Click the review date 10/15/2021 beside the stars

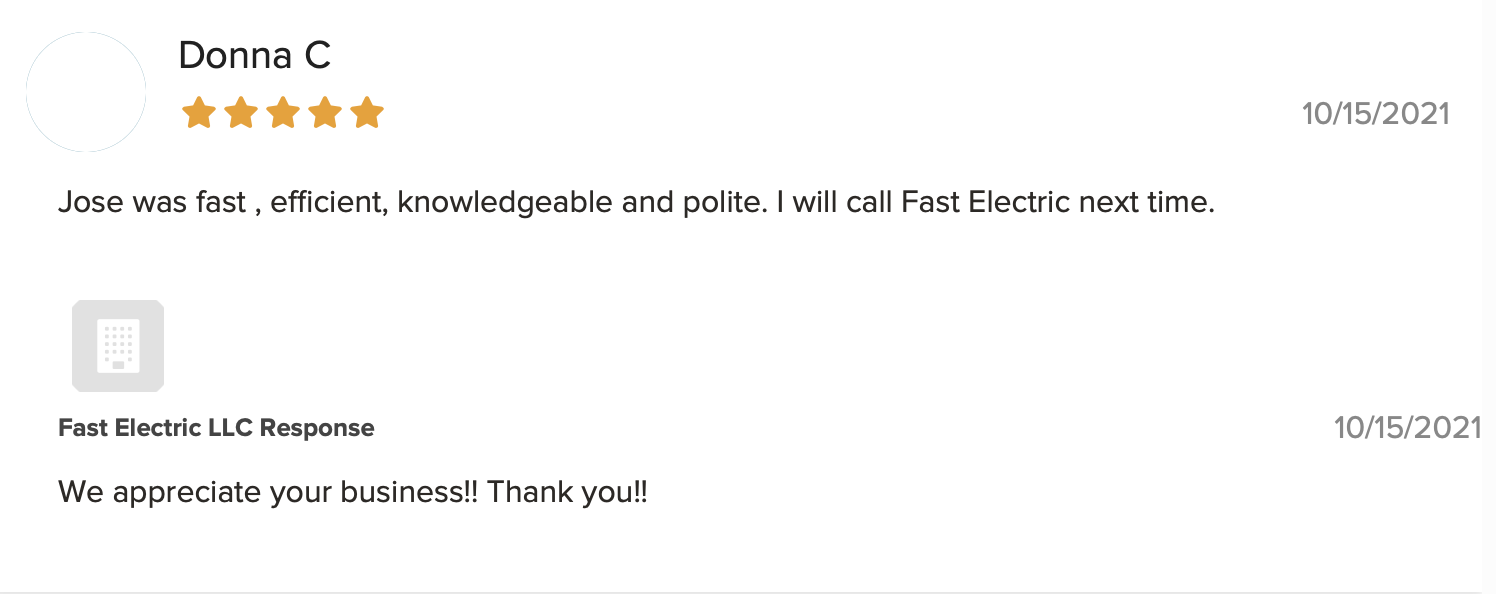pos(1375,113)
